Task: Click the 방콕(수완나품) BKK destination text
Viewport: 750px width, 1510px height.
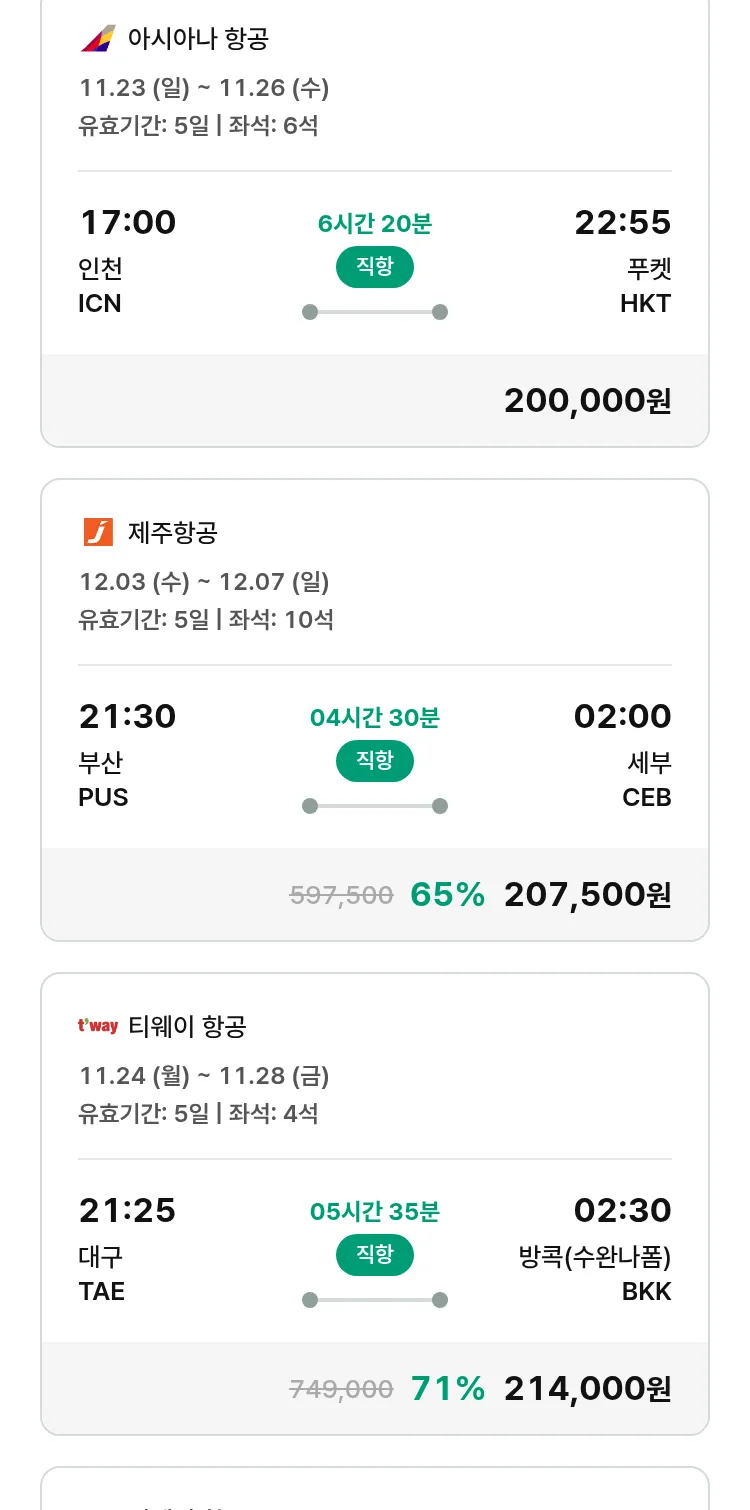Action: [594, 1257]
